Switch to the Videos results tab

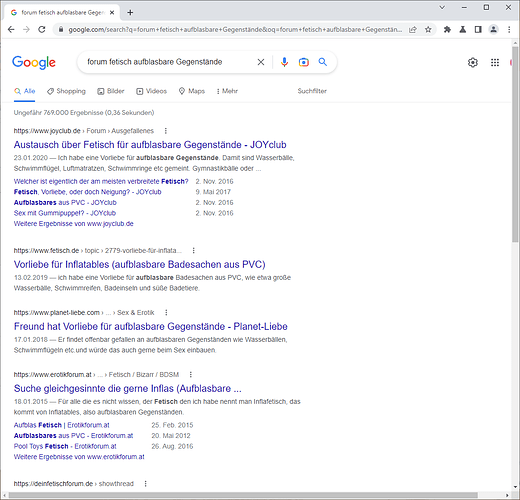pyautogui.click(x=151, y=91)
